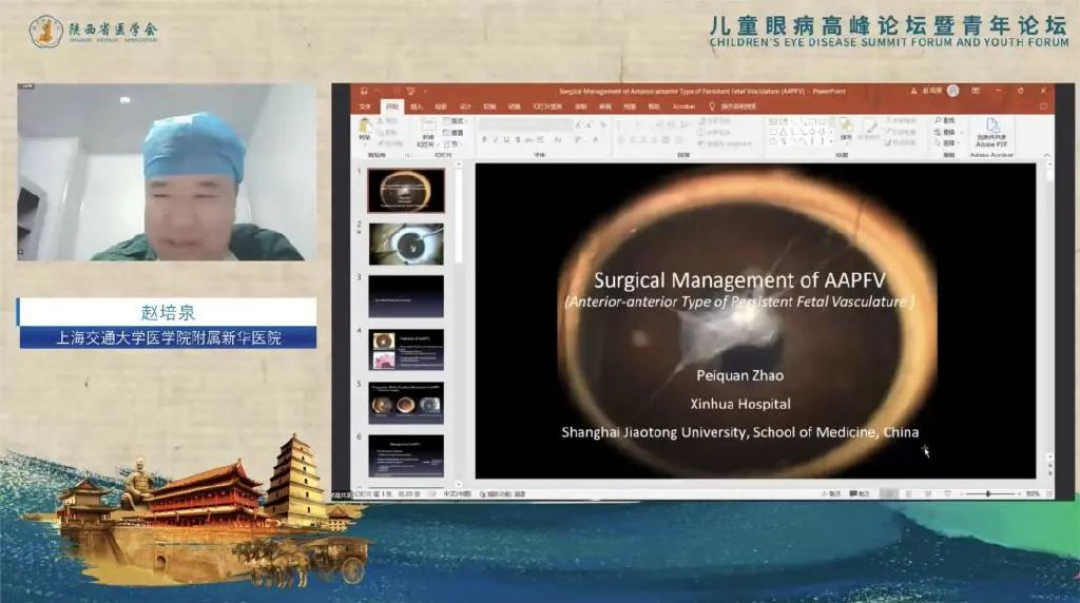Image resolution: width=1080 pixels, height=603 pixels.
Task: Click the New Slide icon
Action: 429,128
